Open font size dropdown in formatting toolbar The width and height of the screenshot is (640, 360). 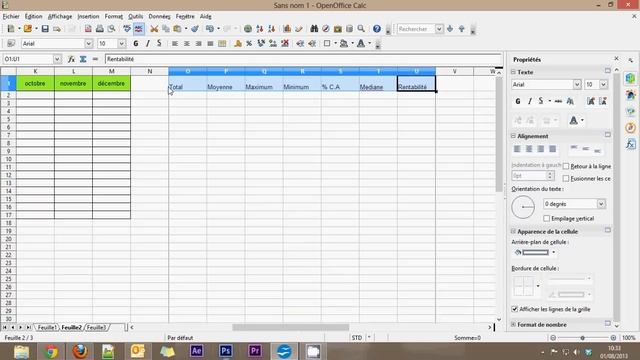[x=122, y=44]
